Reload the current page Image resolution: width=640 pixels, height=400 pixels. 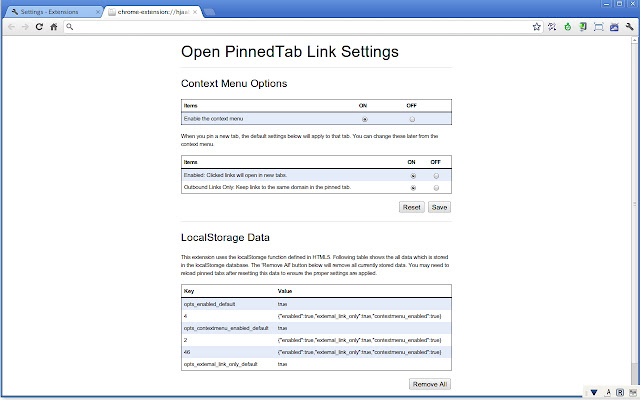(x=39, y=27)
